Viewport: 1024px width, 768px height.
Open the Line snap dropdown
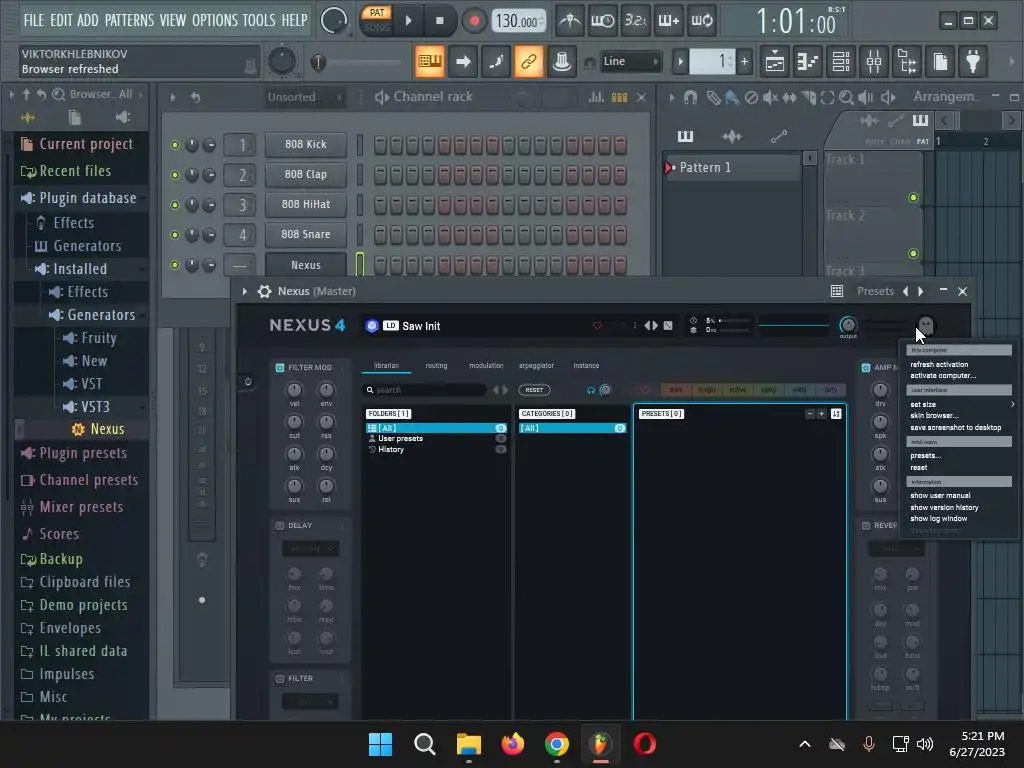(x=630, y=61)
